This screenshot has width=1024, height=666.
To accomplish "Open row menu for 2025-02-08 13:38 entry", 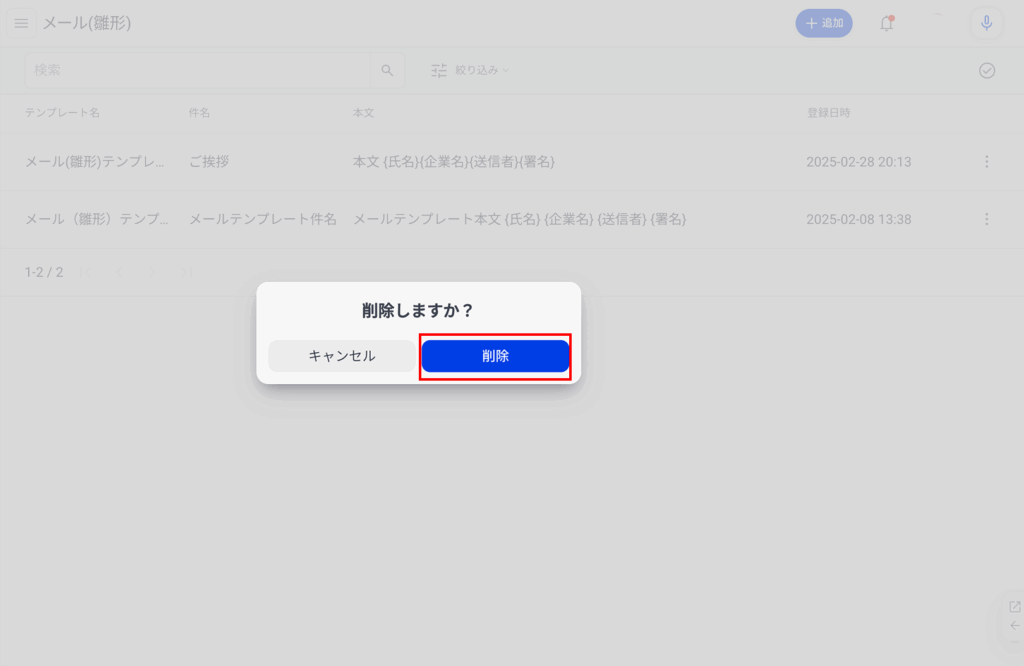I will (x=986, y=219).
